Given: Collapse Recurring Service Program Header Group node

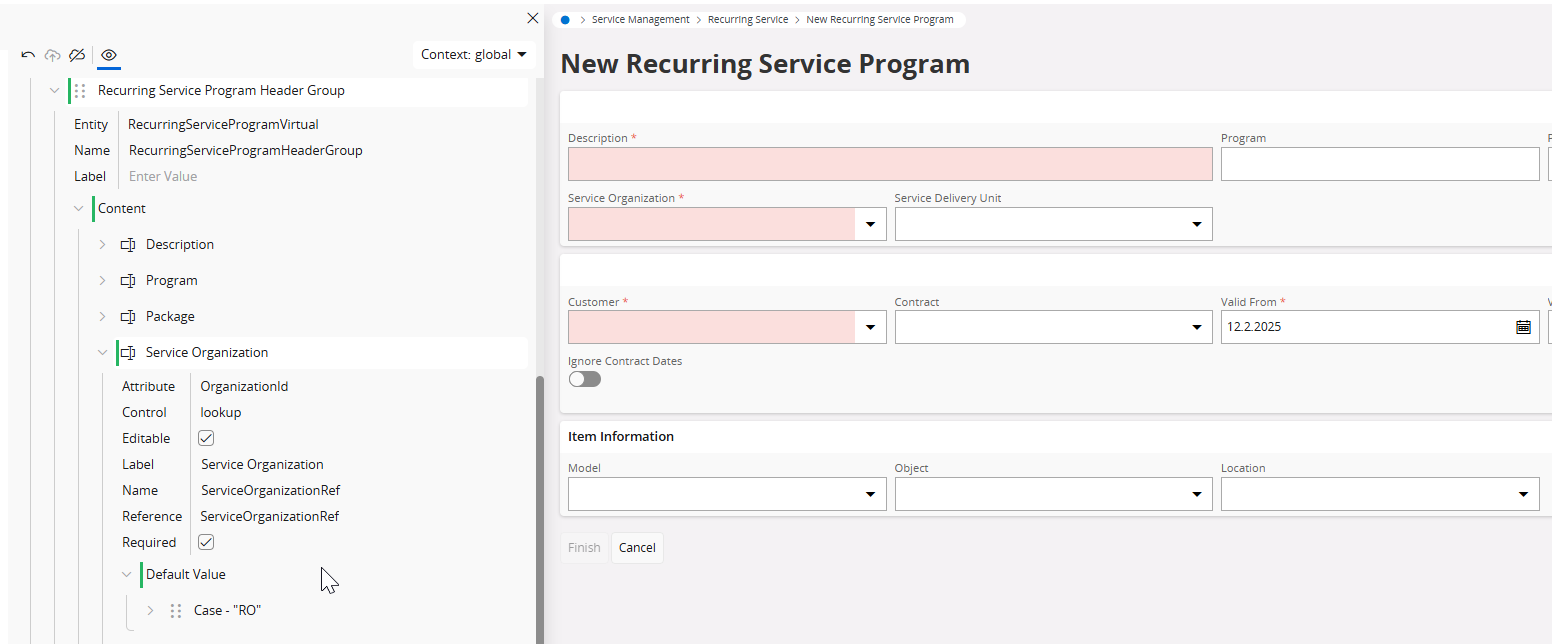Looking at the screenshot, I should click(x=55, y=90).
